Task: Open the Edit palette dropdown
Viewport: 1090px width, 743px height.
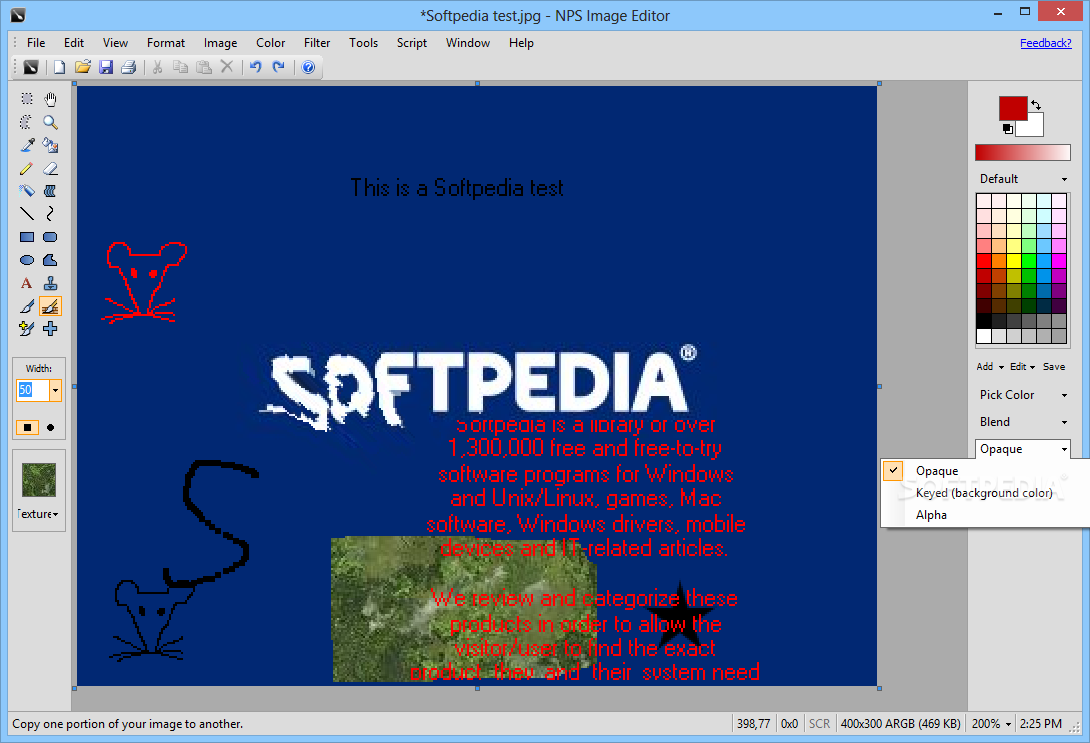Action: tap(1023, 366)
